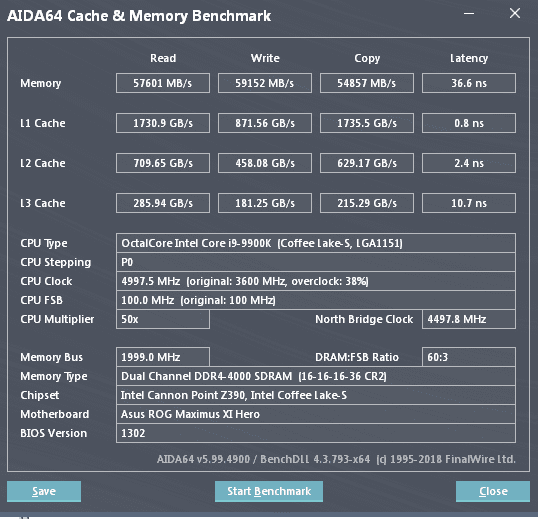Click the Chipset label
Image resolution: width=538 pixels, height=519 pixels.
[x=39, y=396]
